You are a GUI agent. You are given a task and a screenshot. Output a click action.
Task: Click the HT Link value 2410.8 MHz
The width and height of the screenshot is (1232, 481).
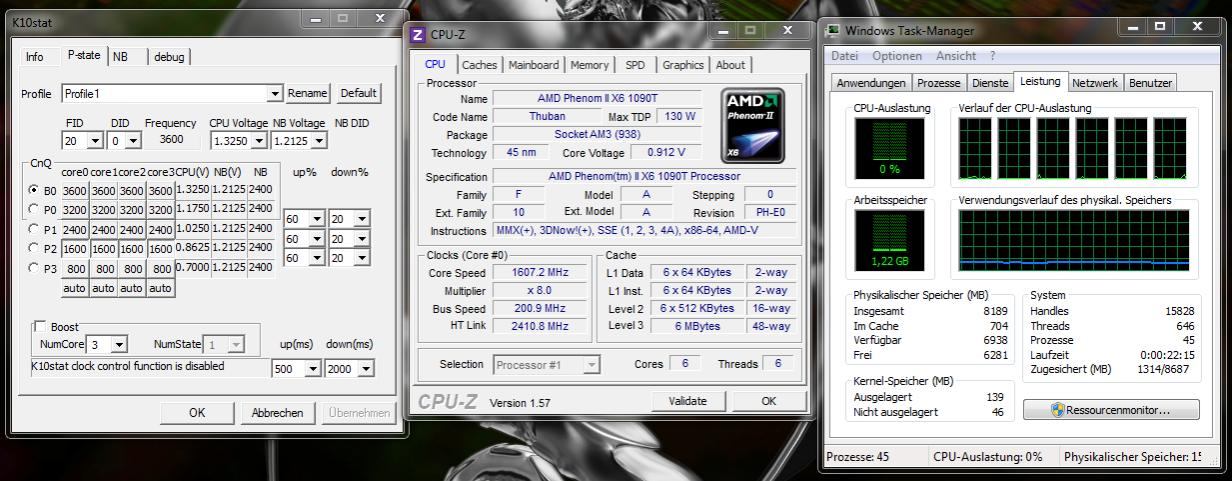(539, 326)
